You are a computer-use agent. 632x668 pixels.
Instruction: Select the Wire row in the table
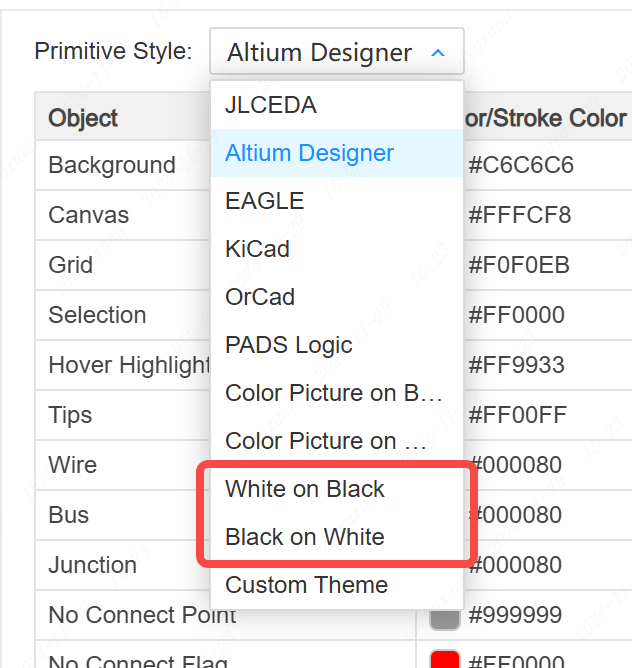pos(73,465)
